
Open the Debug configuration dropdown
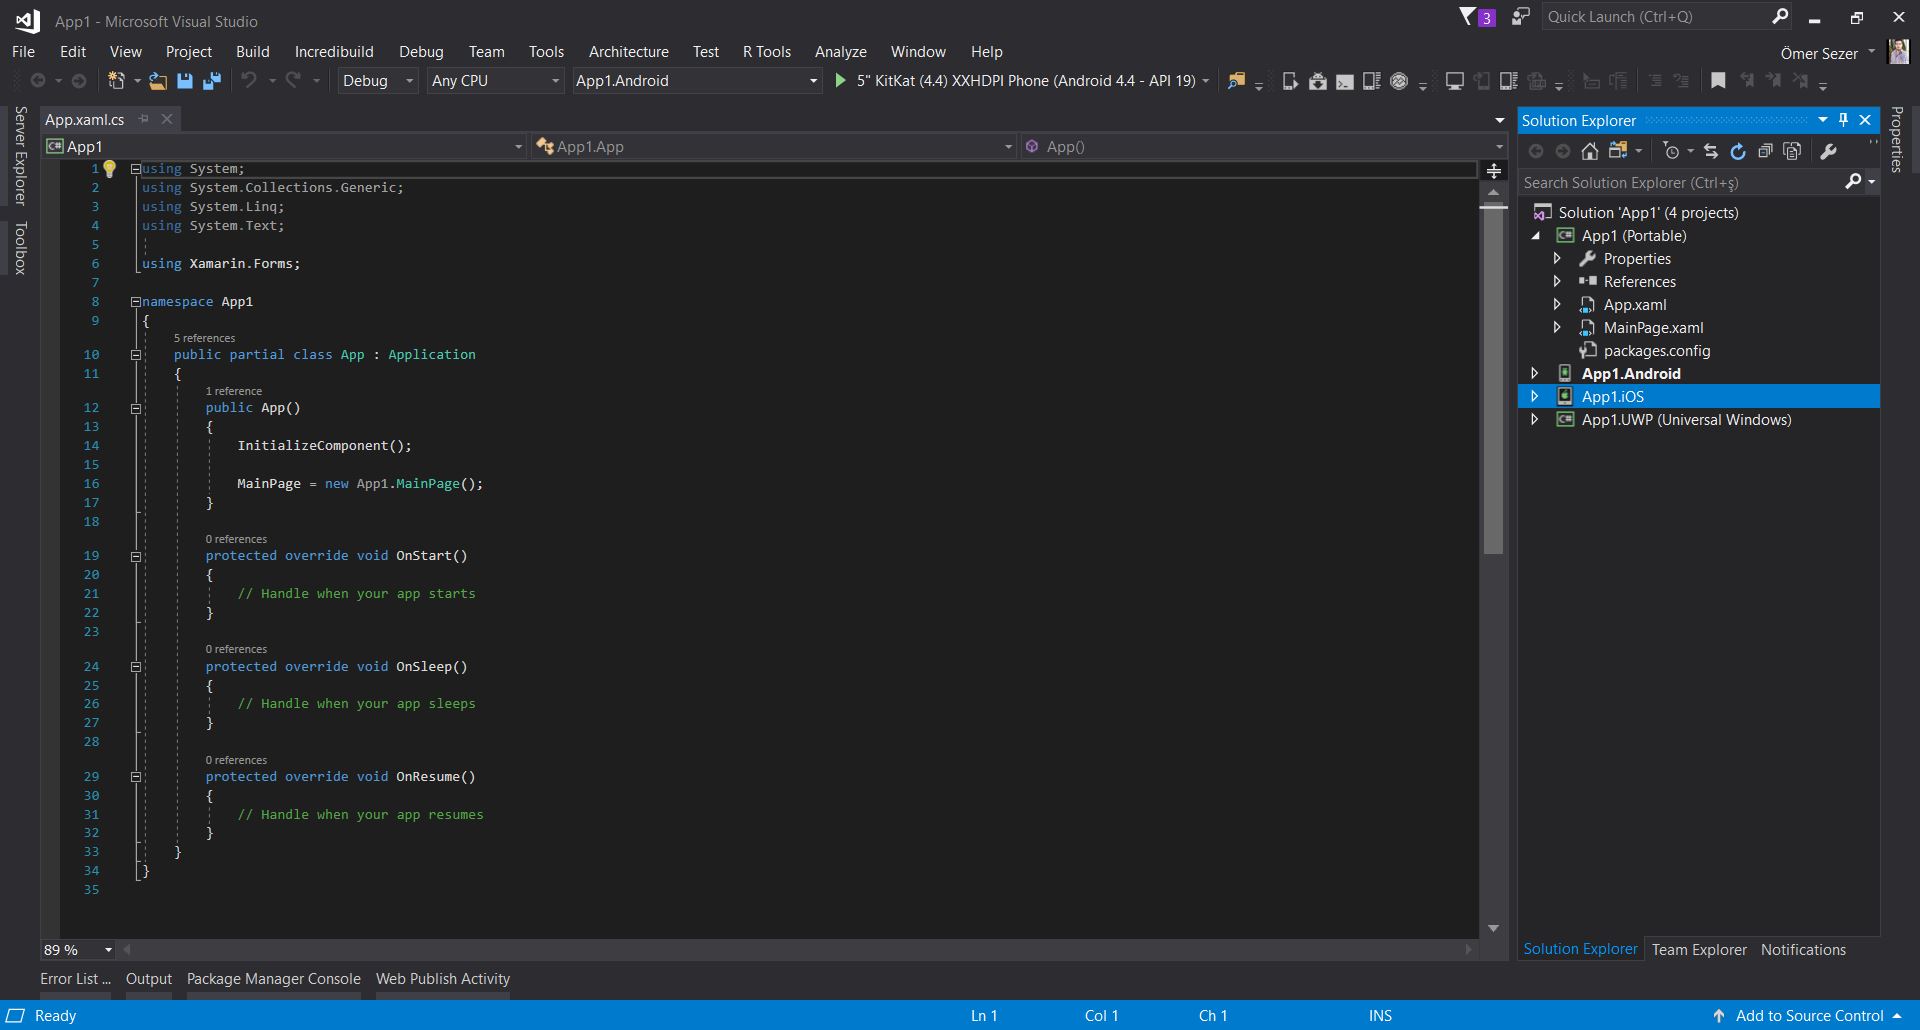pyautogui.click(x=378, y=81)
